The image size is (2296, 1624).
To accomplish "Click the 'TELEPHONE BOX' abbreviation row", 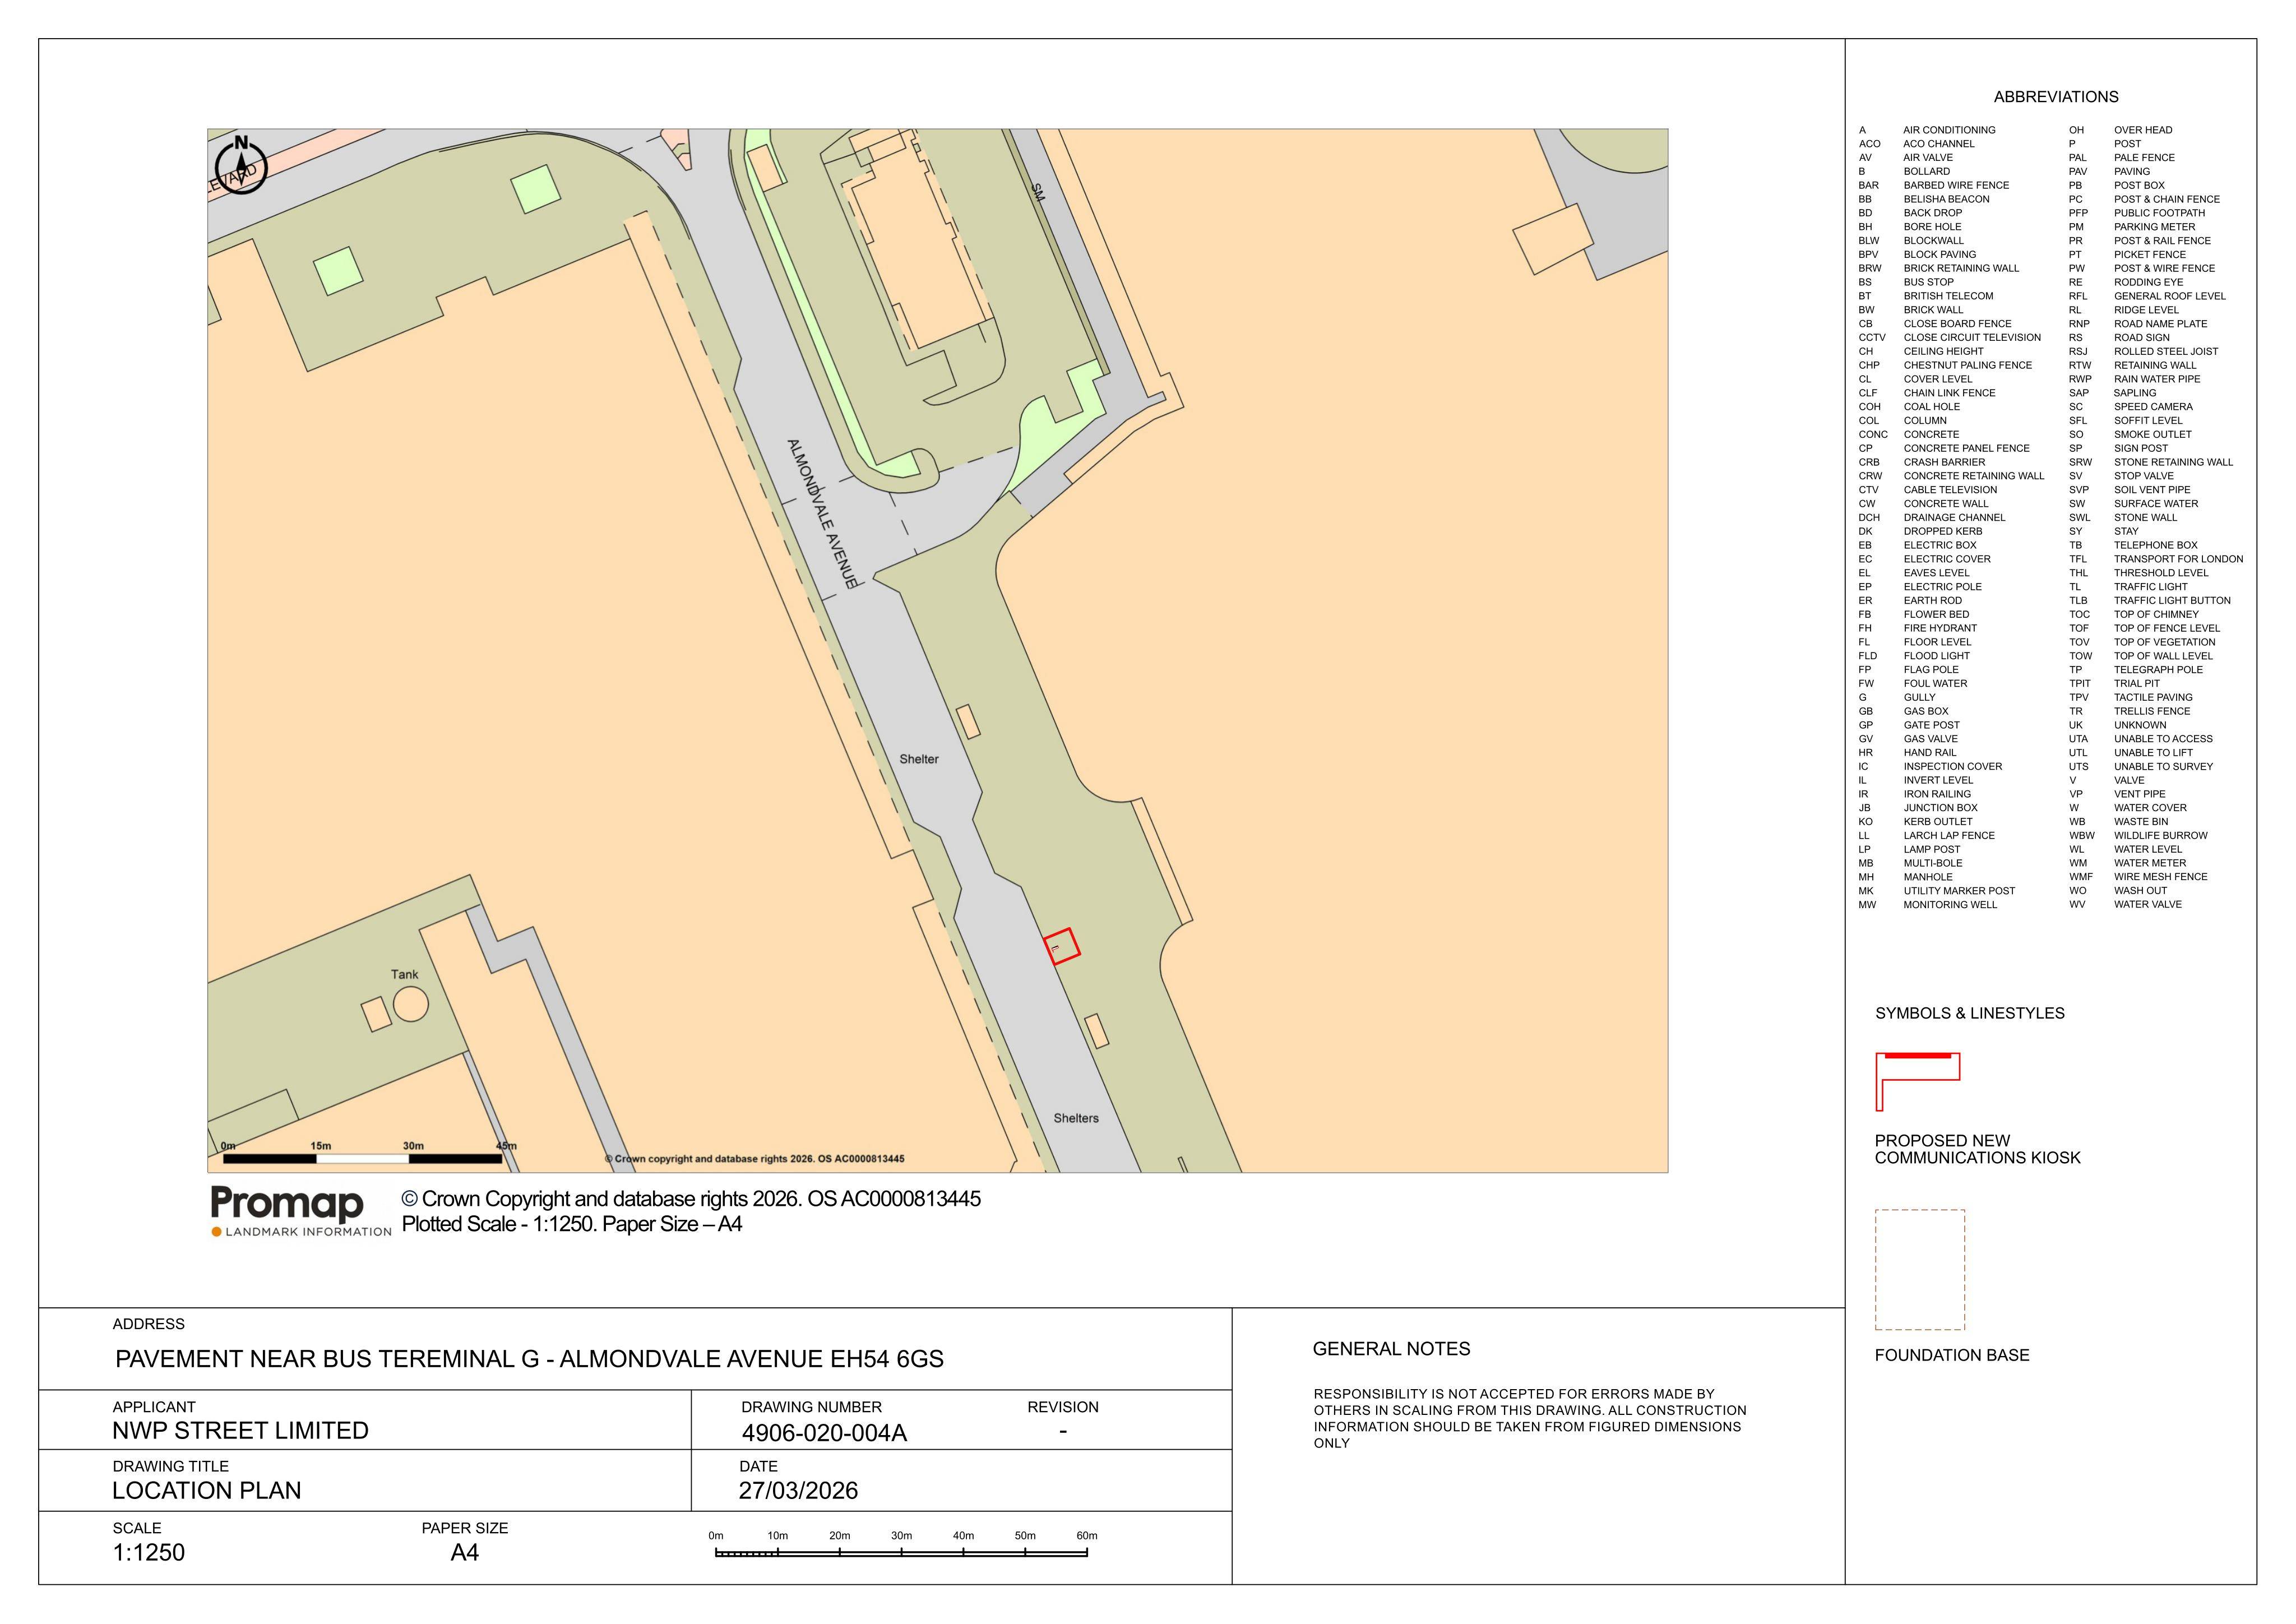I will pos(2133,545).
